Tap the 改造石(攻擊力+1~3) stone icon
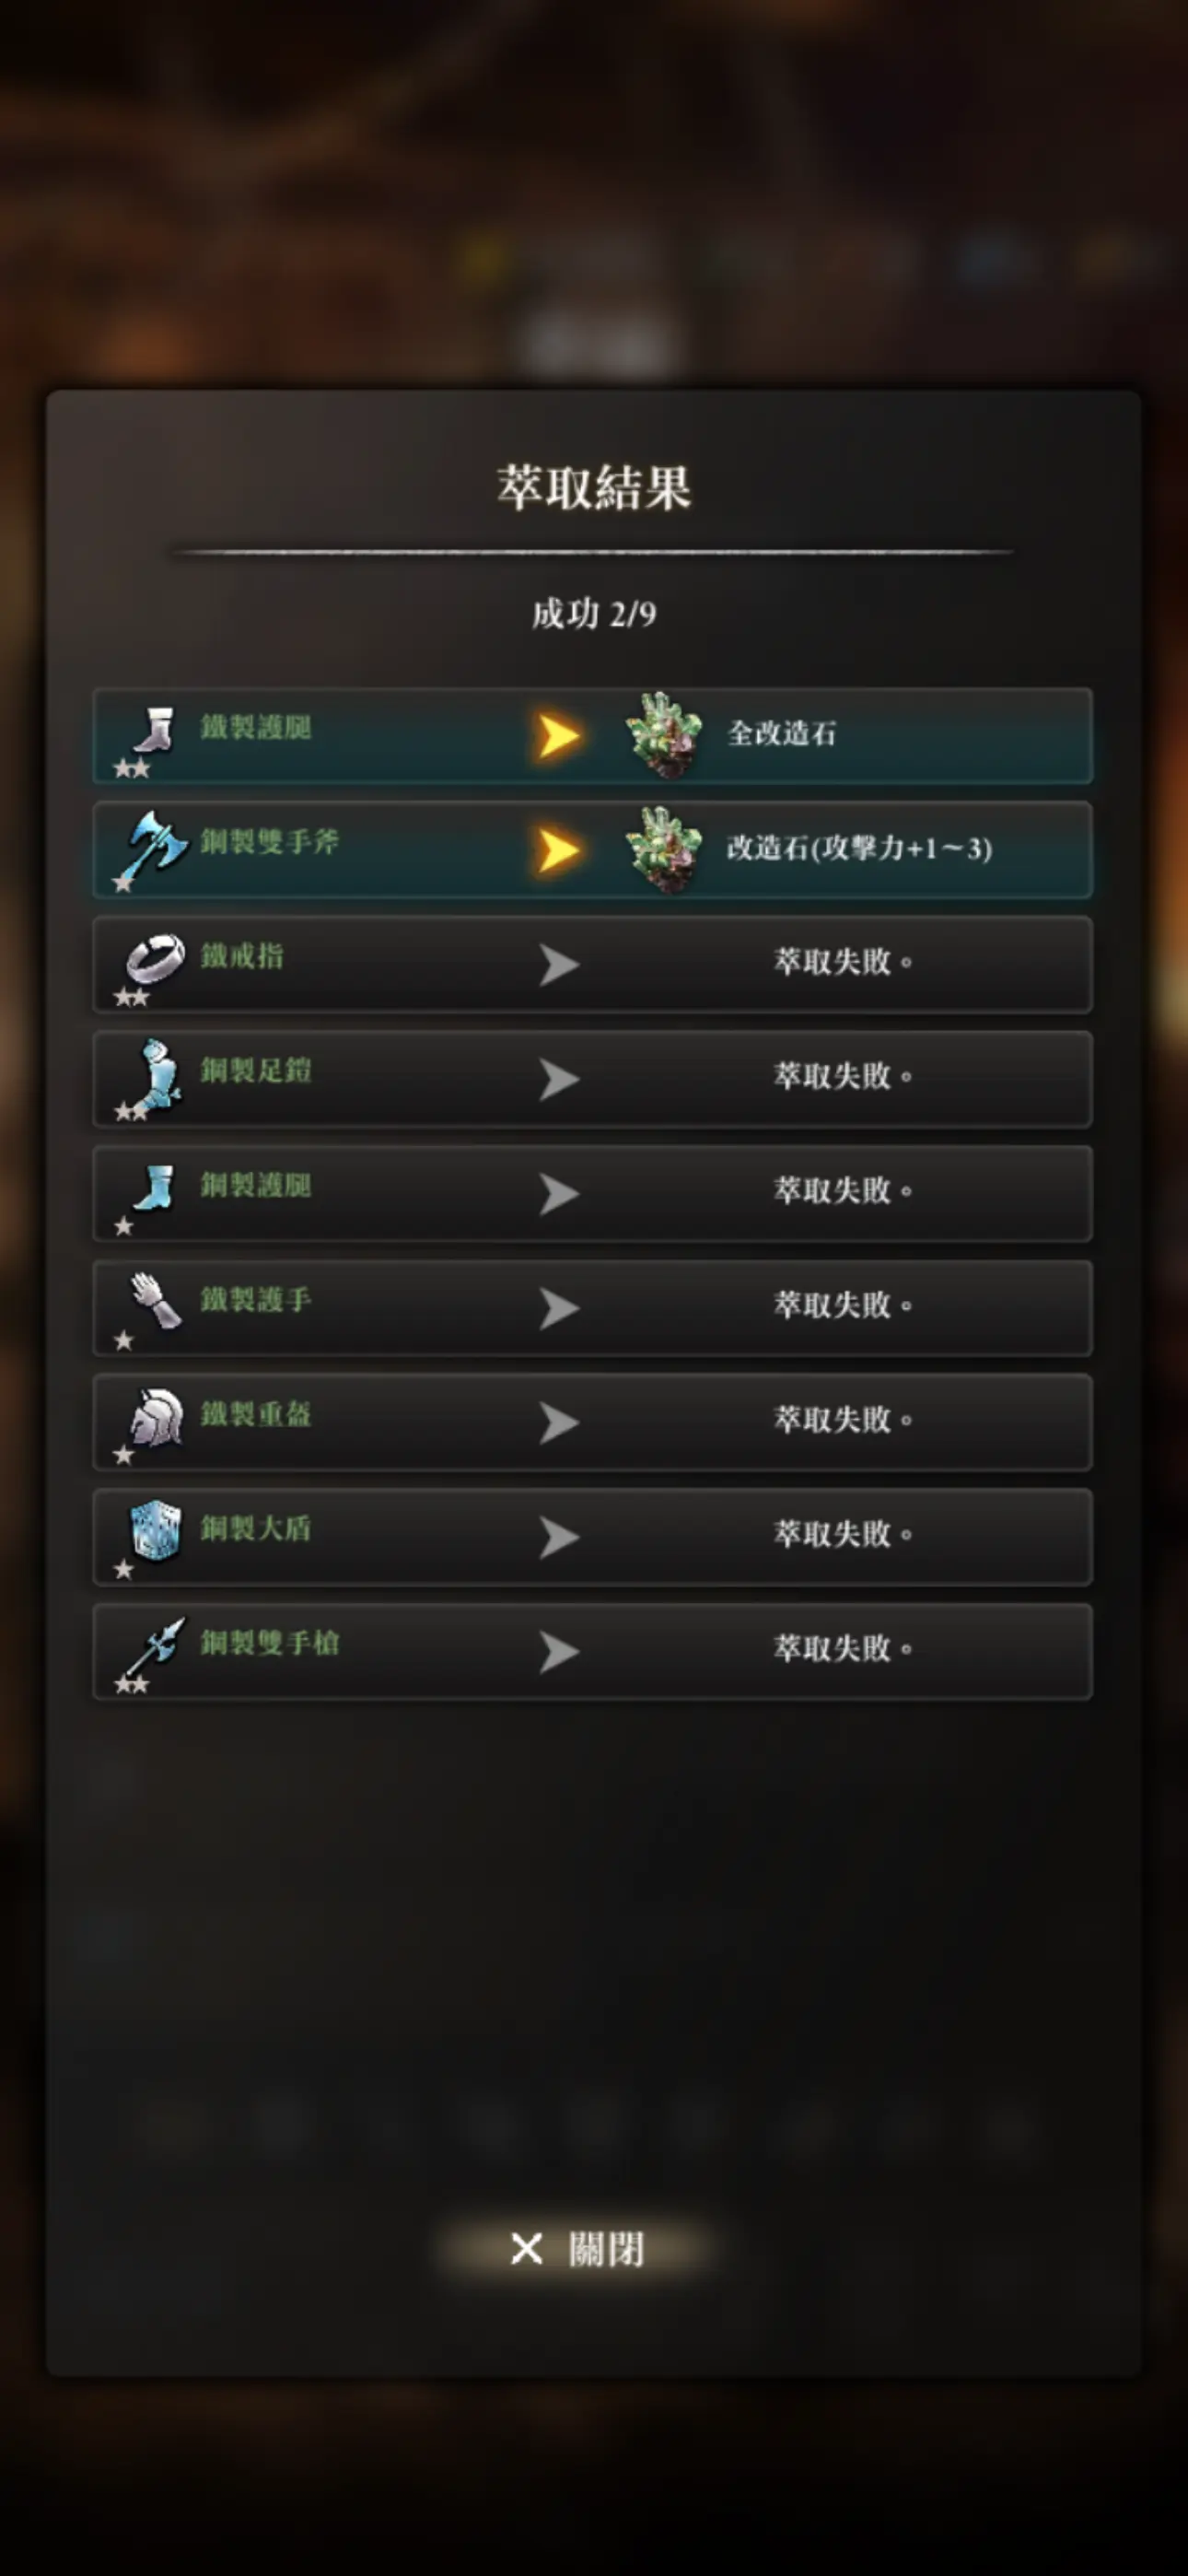 point(663,849)
